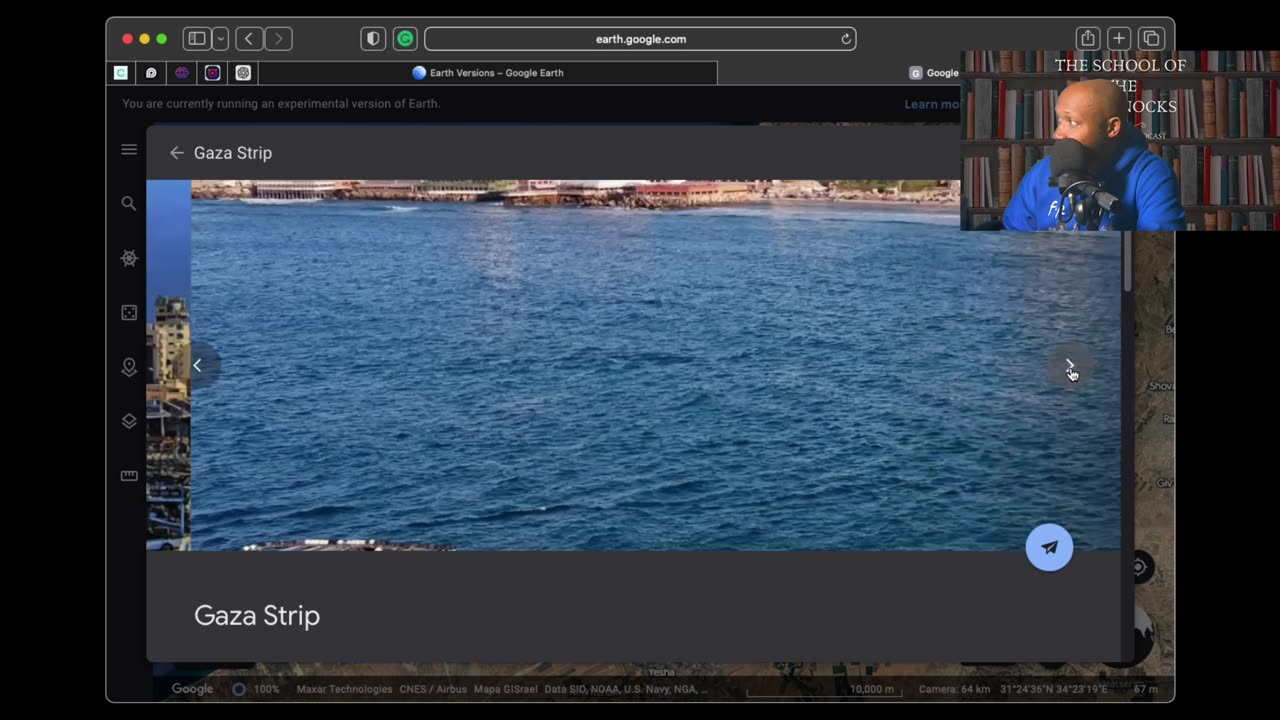The width and height of the screenshot is (1280, 720).
Task: Click My Location target icon on map
Action: pos(1139,568)
